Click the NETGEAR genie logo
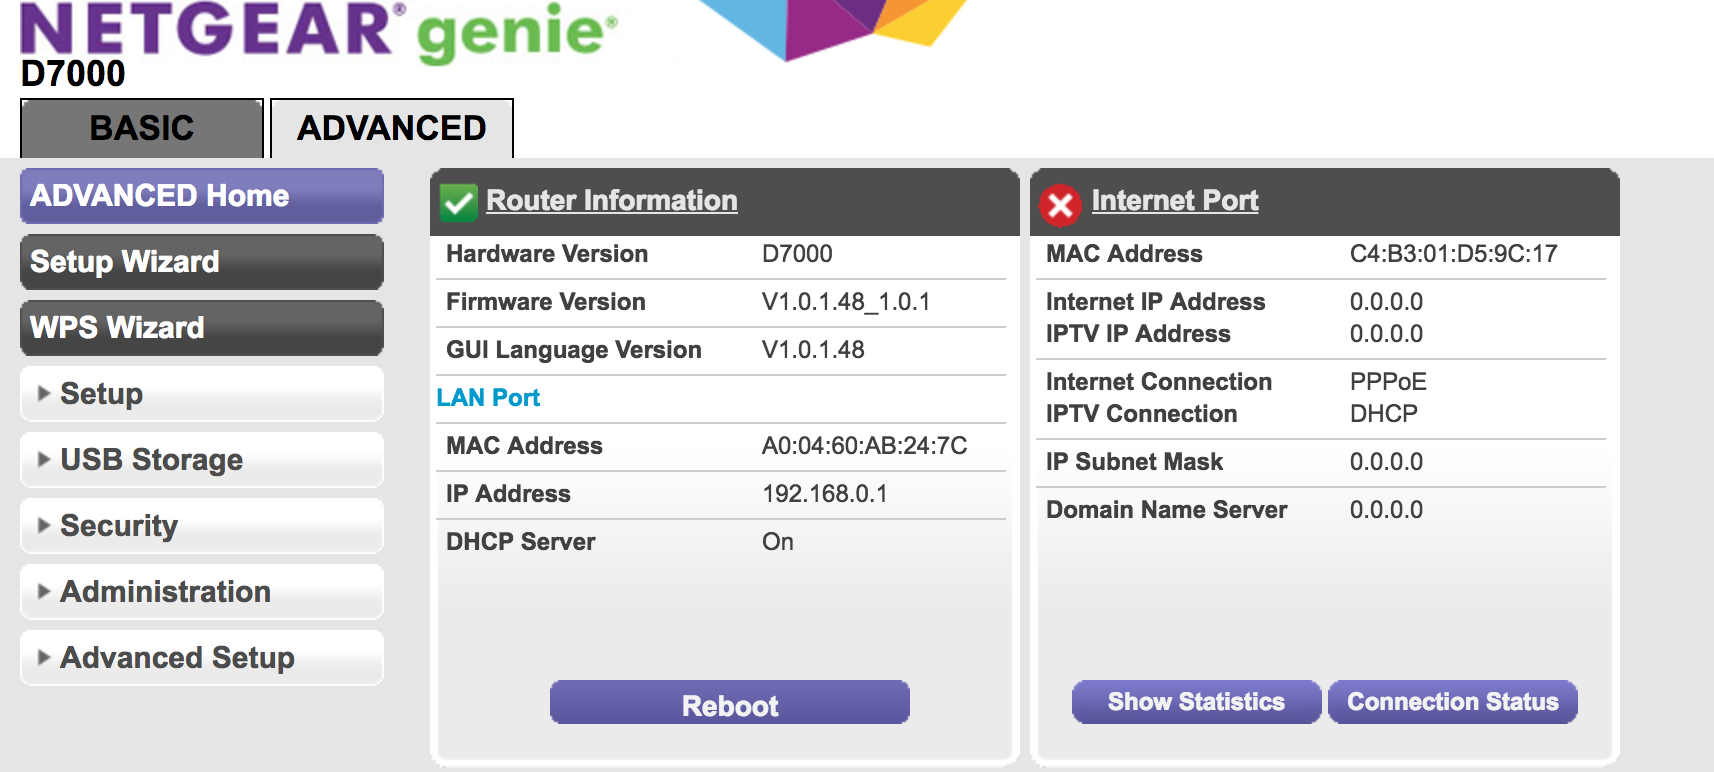The image size is (1714, 772). pos(318,30)
